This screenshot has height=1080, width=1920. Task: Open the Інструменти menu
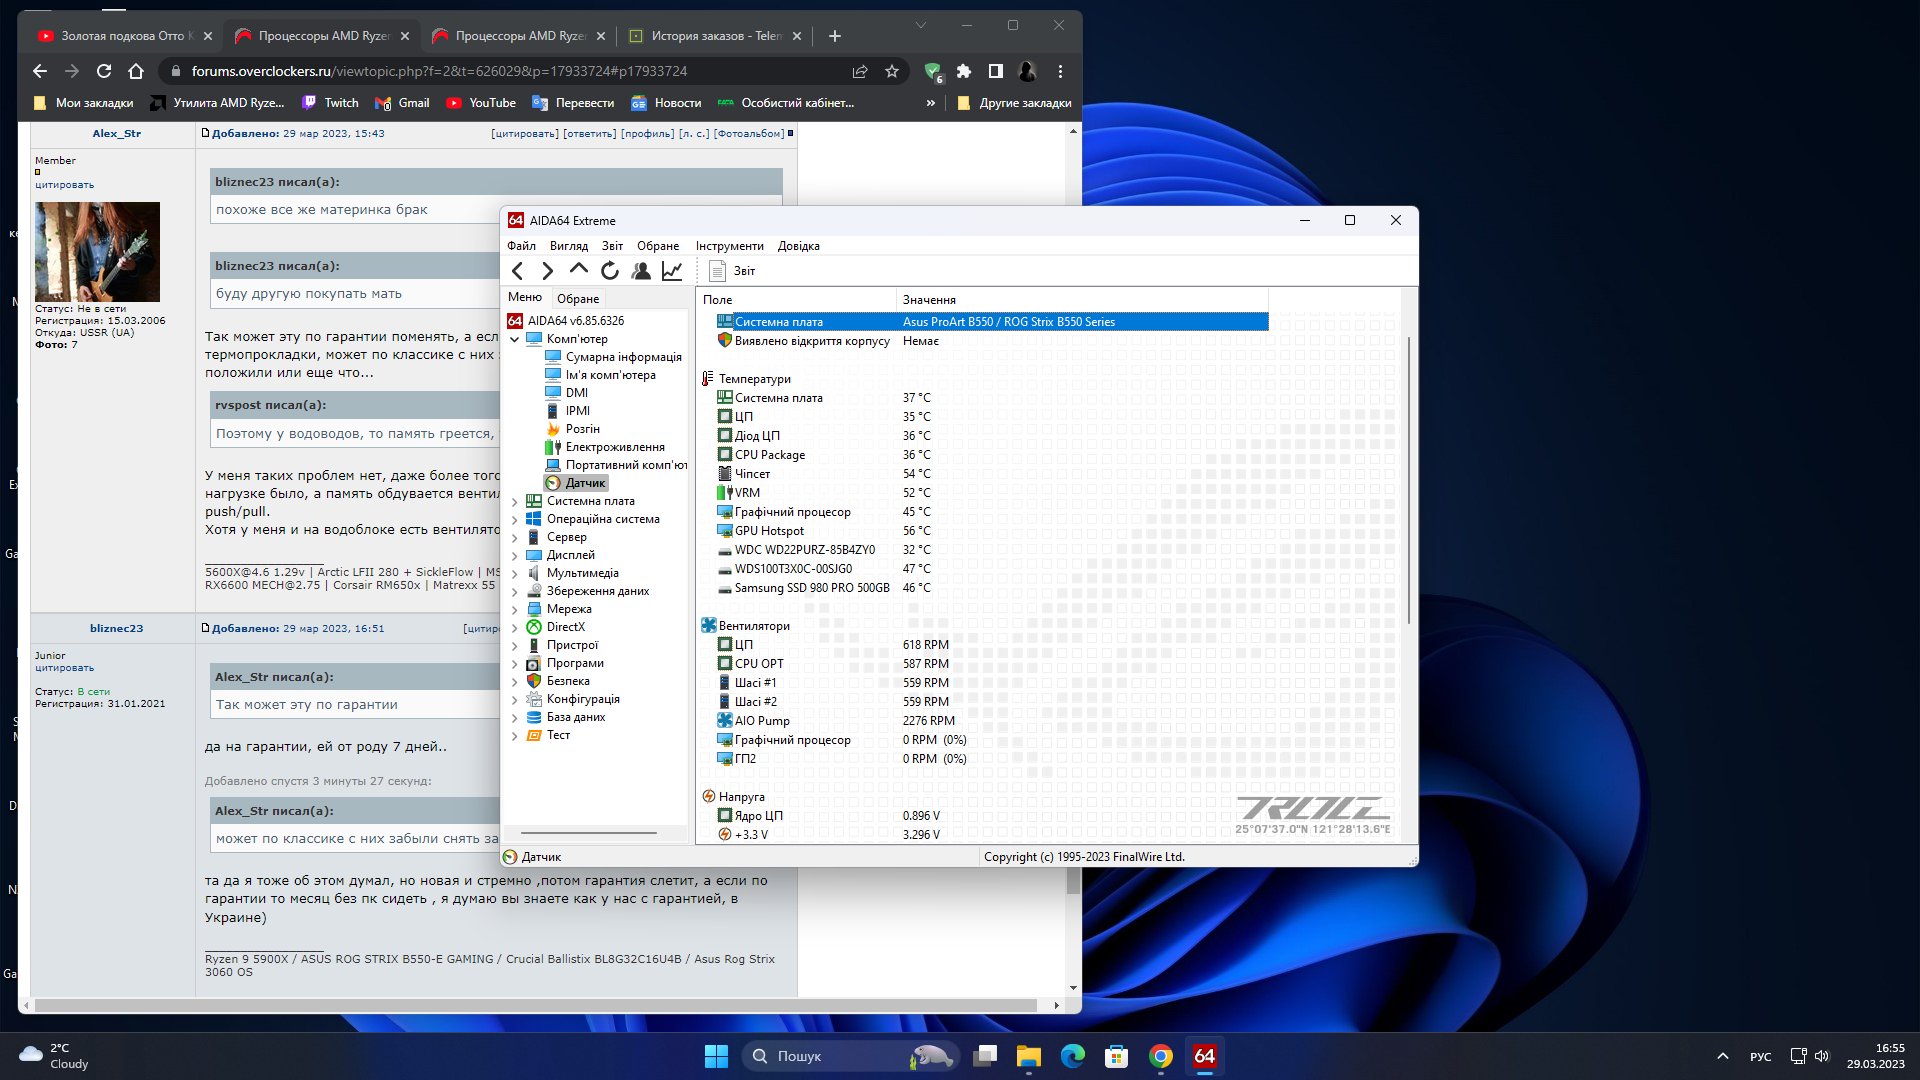(729, 246)
